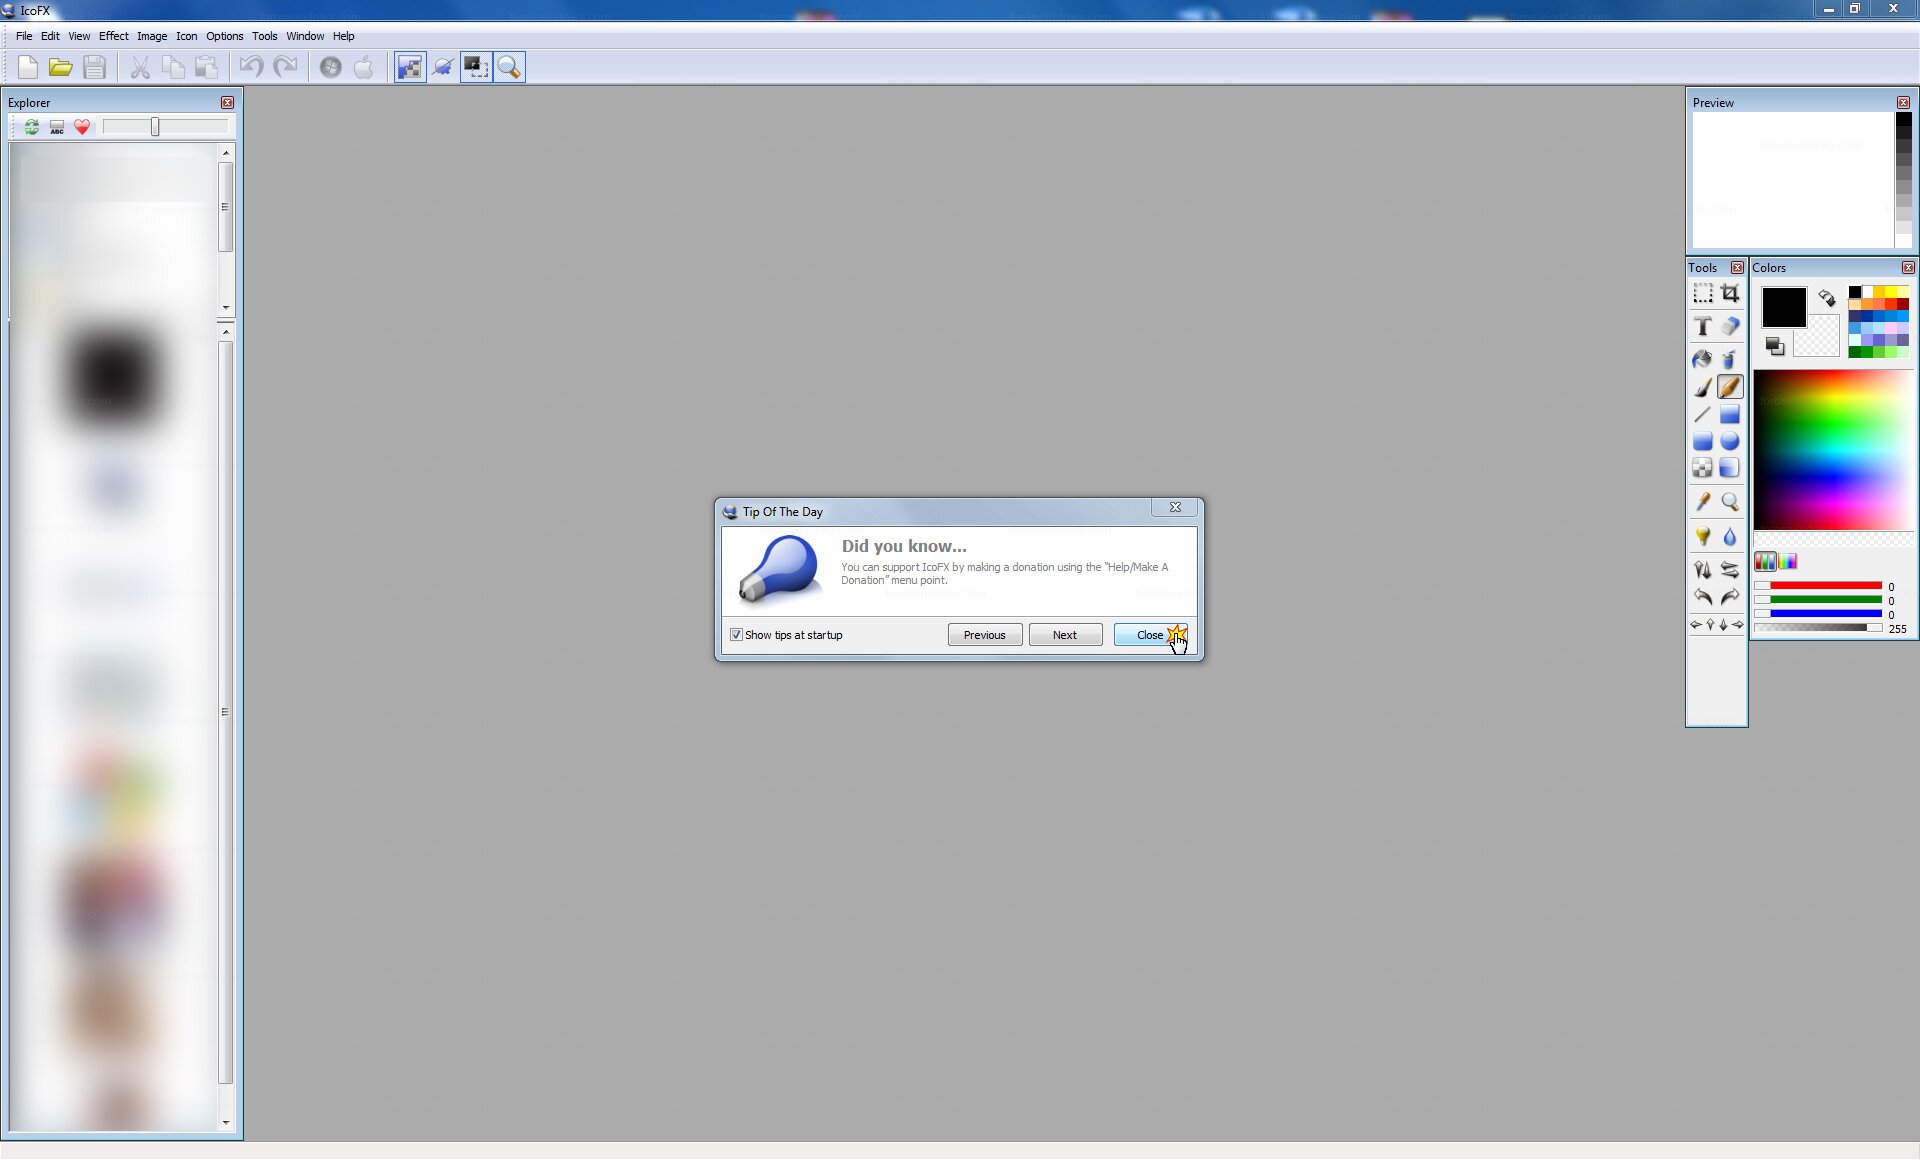Click the Paste clipboard icon

206,67
